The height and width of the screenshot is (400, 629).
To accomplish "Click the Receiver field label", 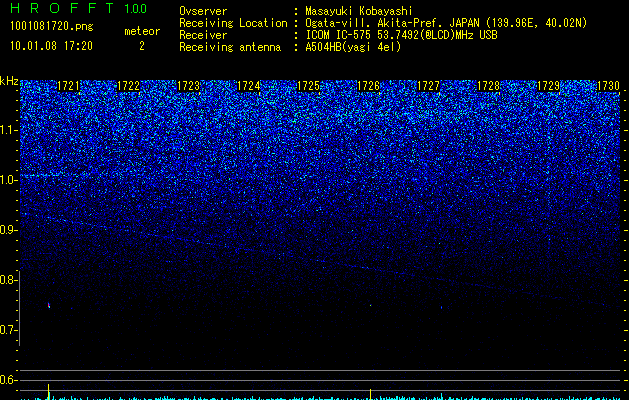I will tap(203, 35).
